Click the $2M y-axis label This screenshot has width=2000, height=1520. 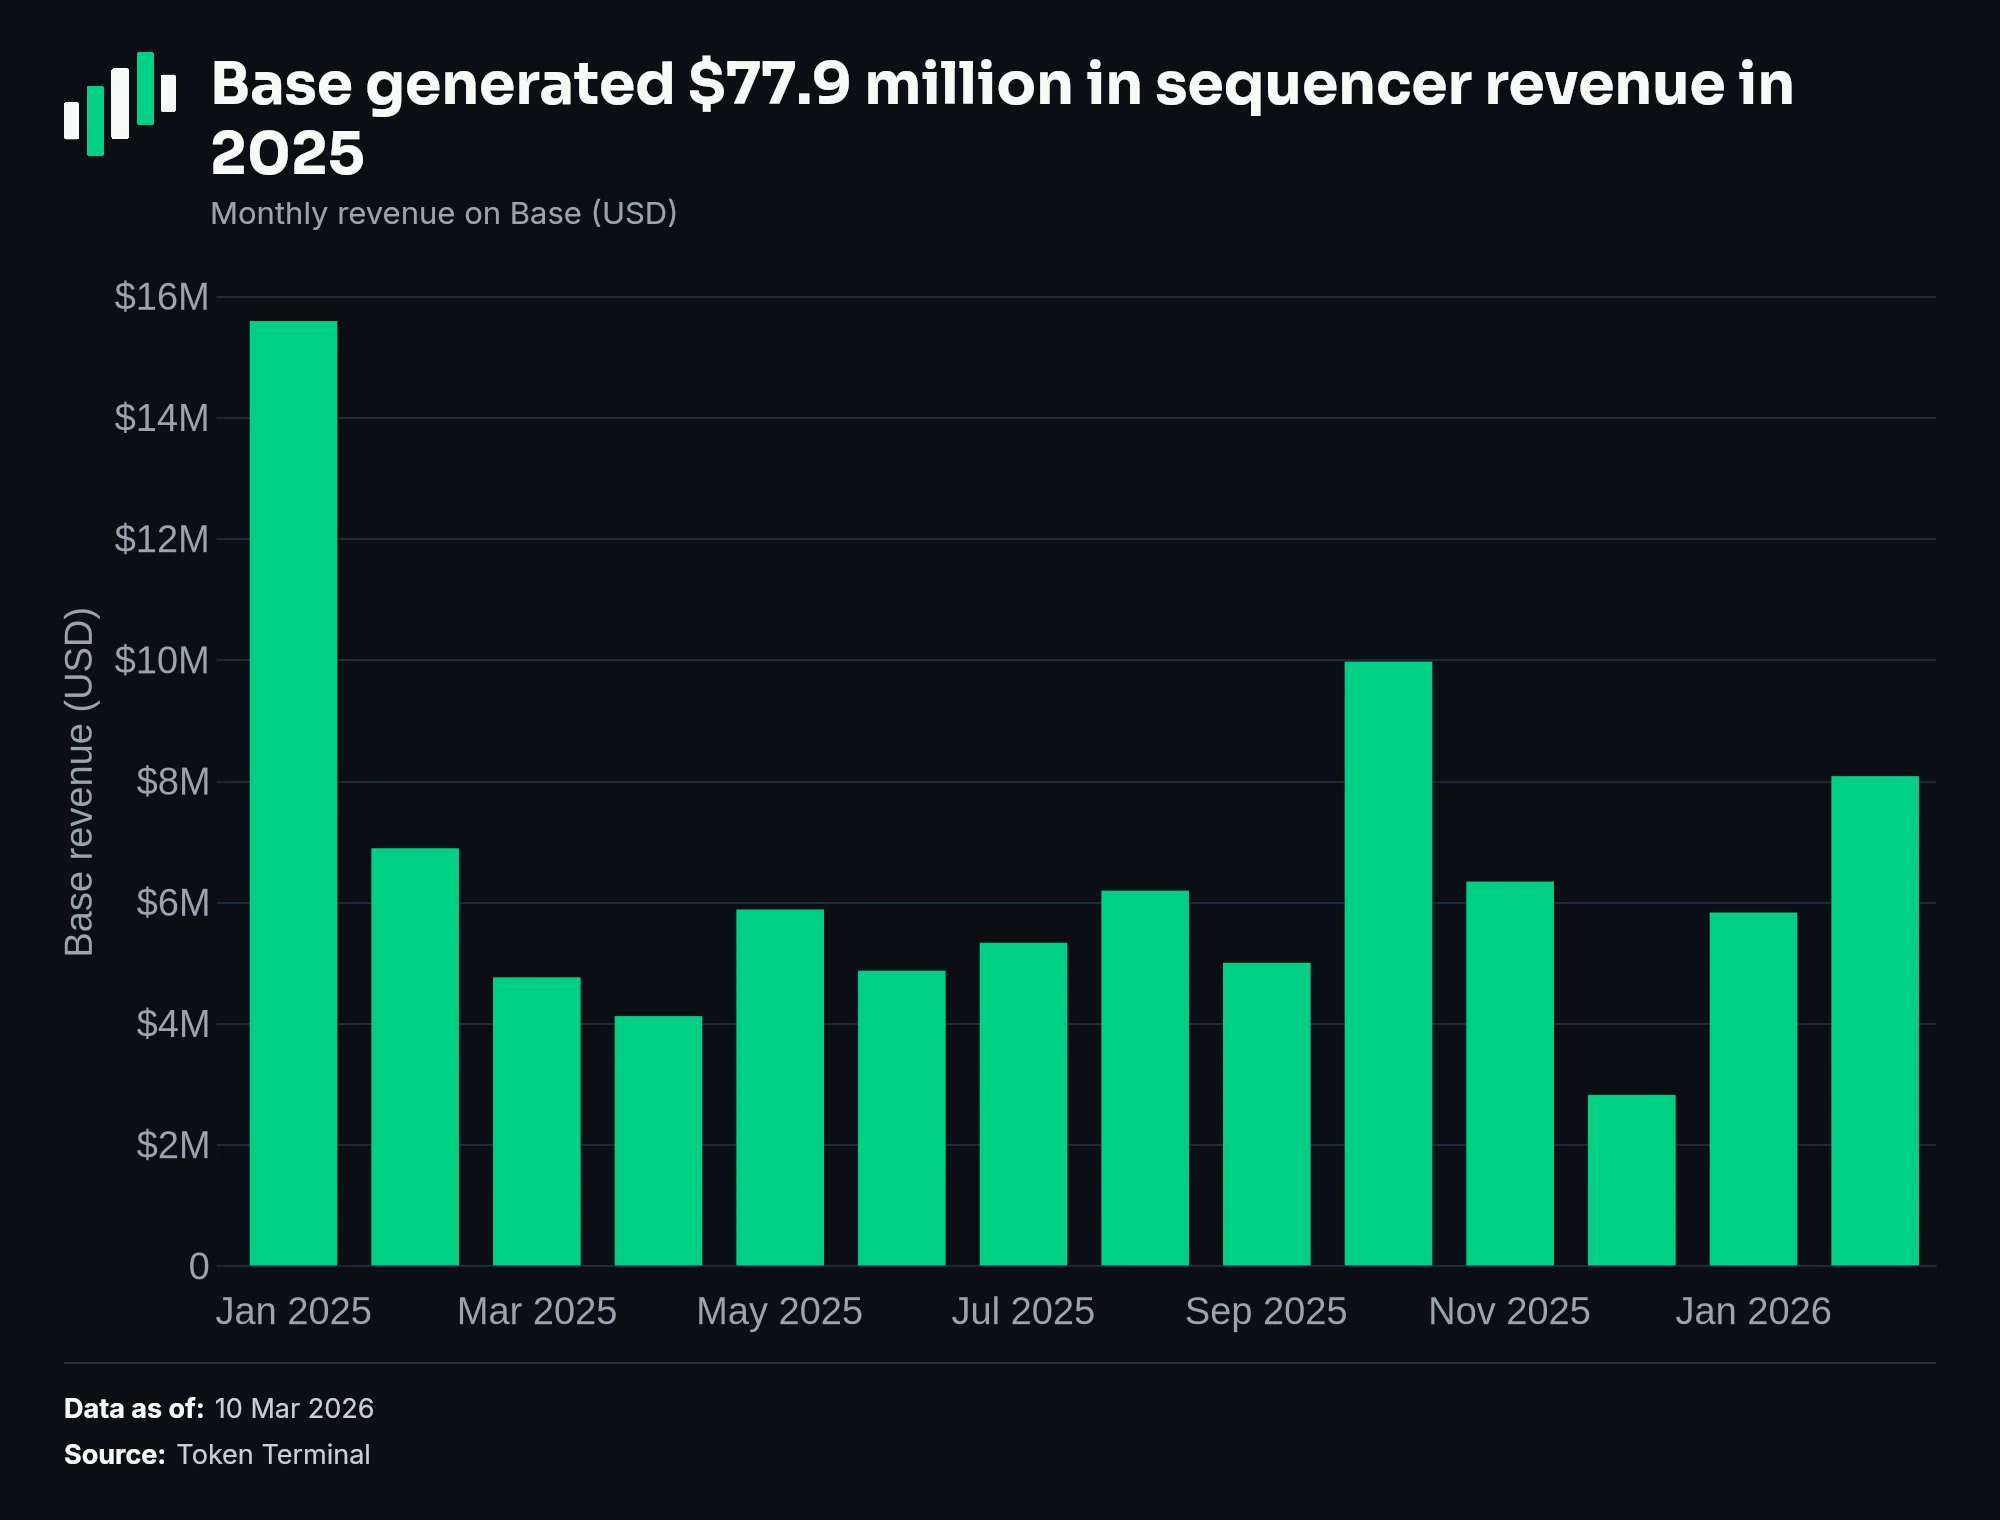[x=172, y=1145]
